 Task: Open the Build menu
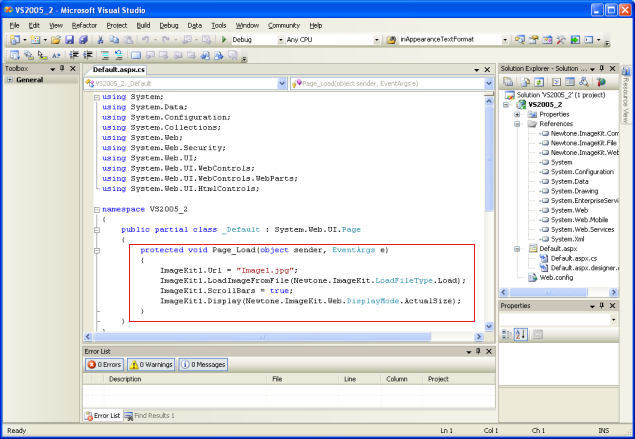click(143, 26)
